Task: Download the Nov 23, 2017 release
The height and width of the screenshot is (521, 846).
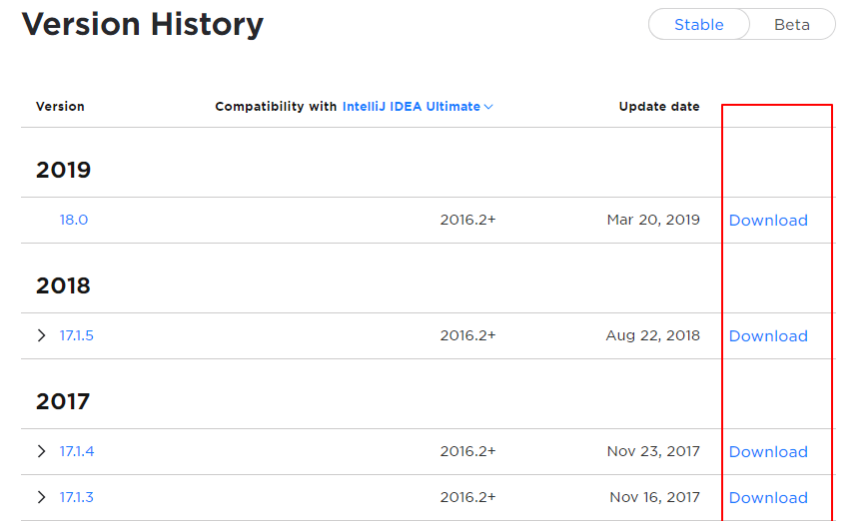Action: [x=768, y=453]
